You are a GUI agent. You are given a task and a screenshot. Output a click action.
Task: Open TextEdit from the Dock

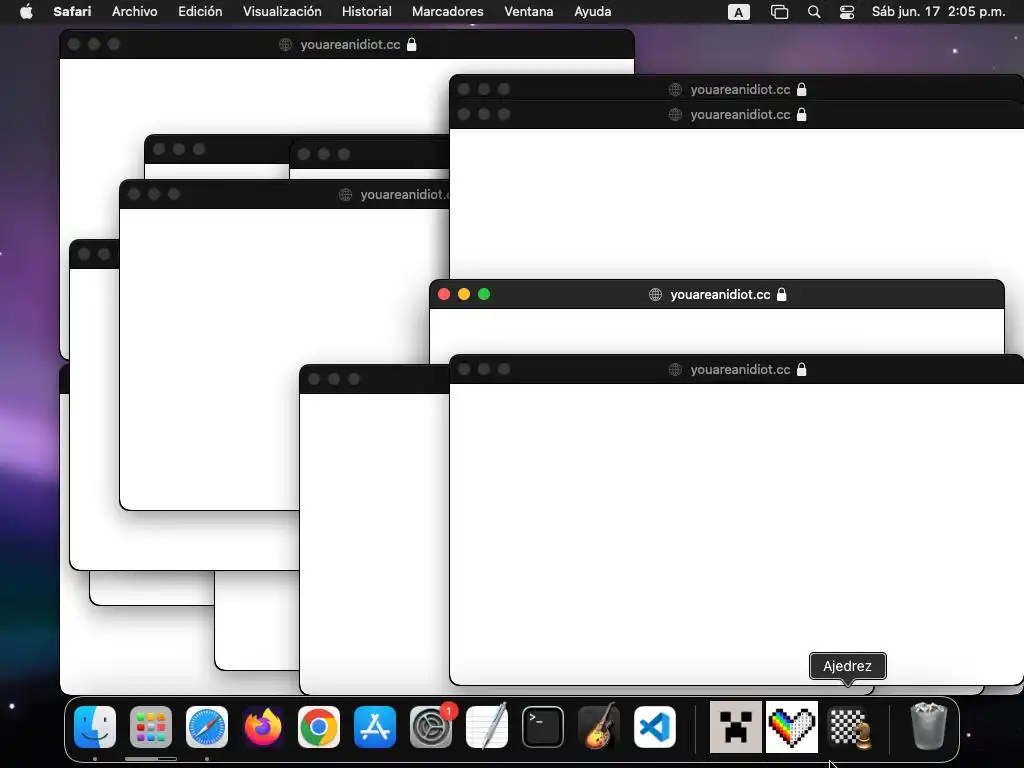pos(487,727)
